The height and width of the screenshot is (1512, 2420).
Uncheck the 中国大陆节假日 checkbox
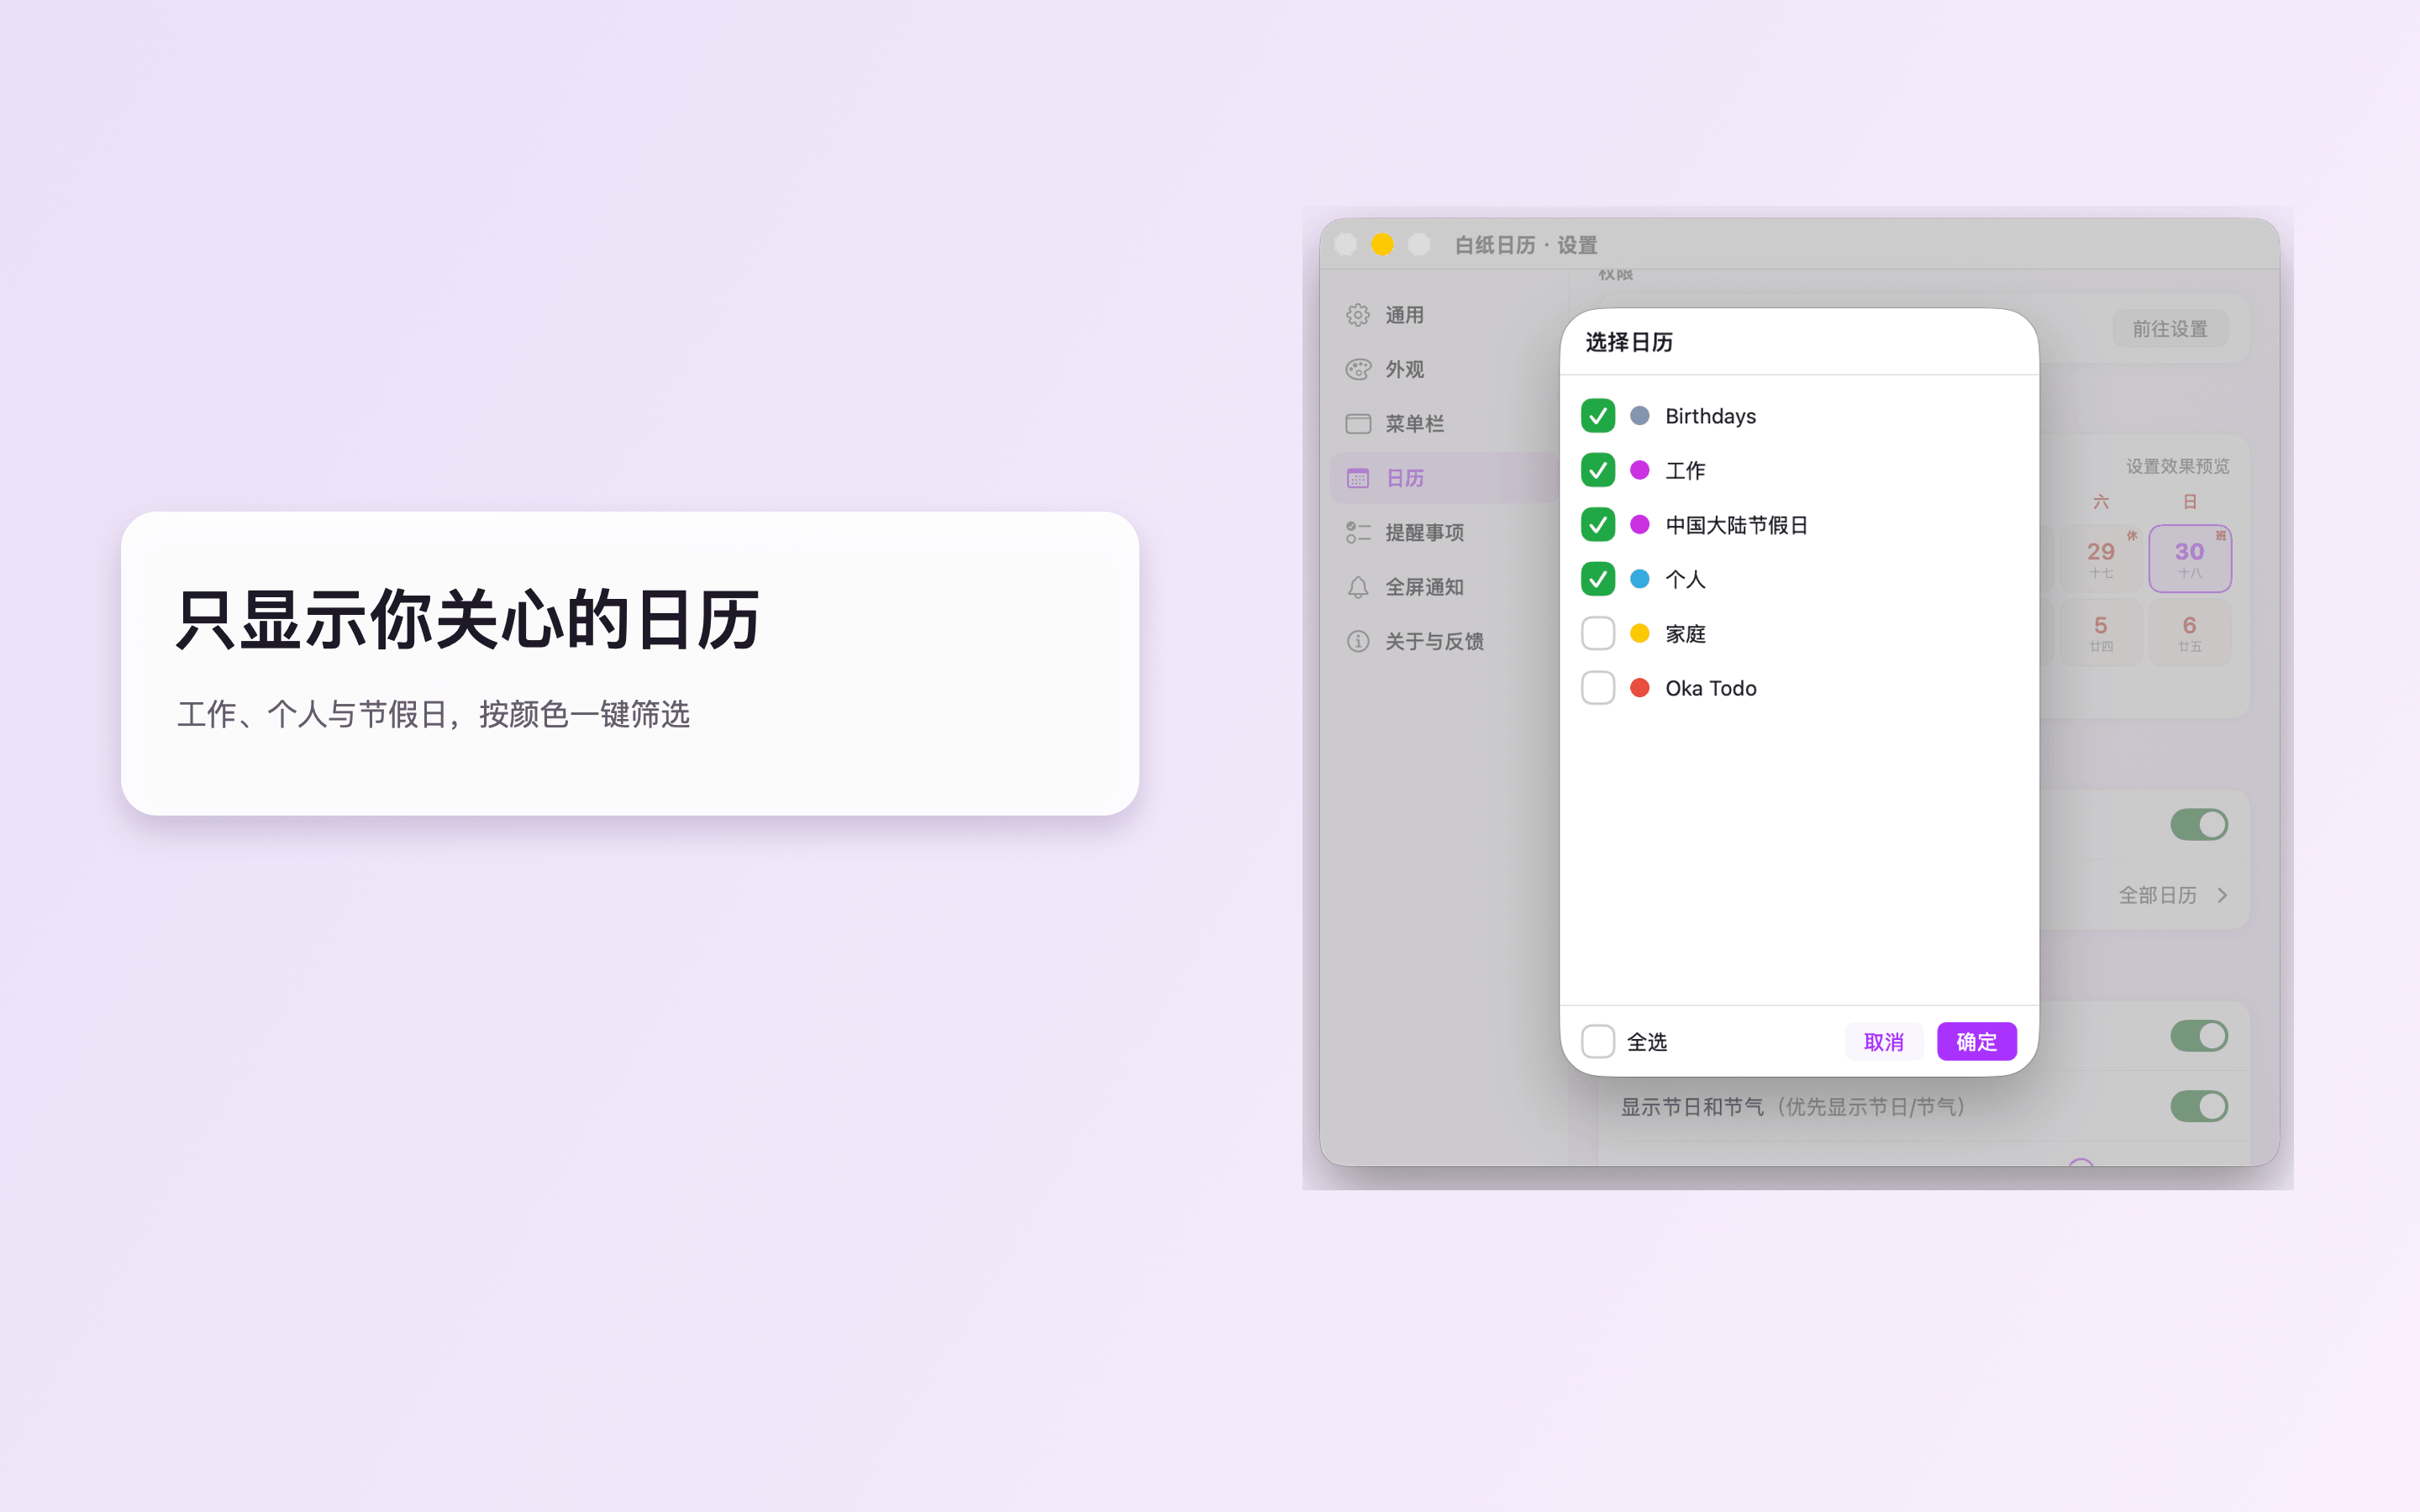tap(1597, 524)
